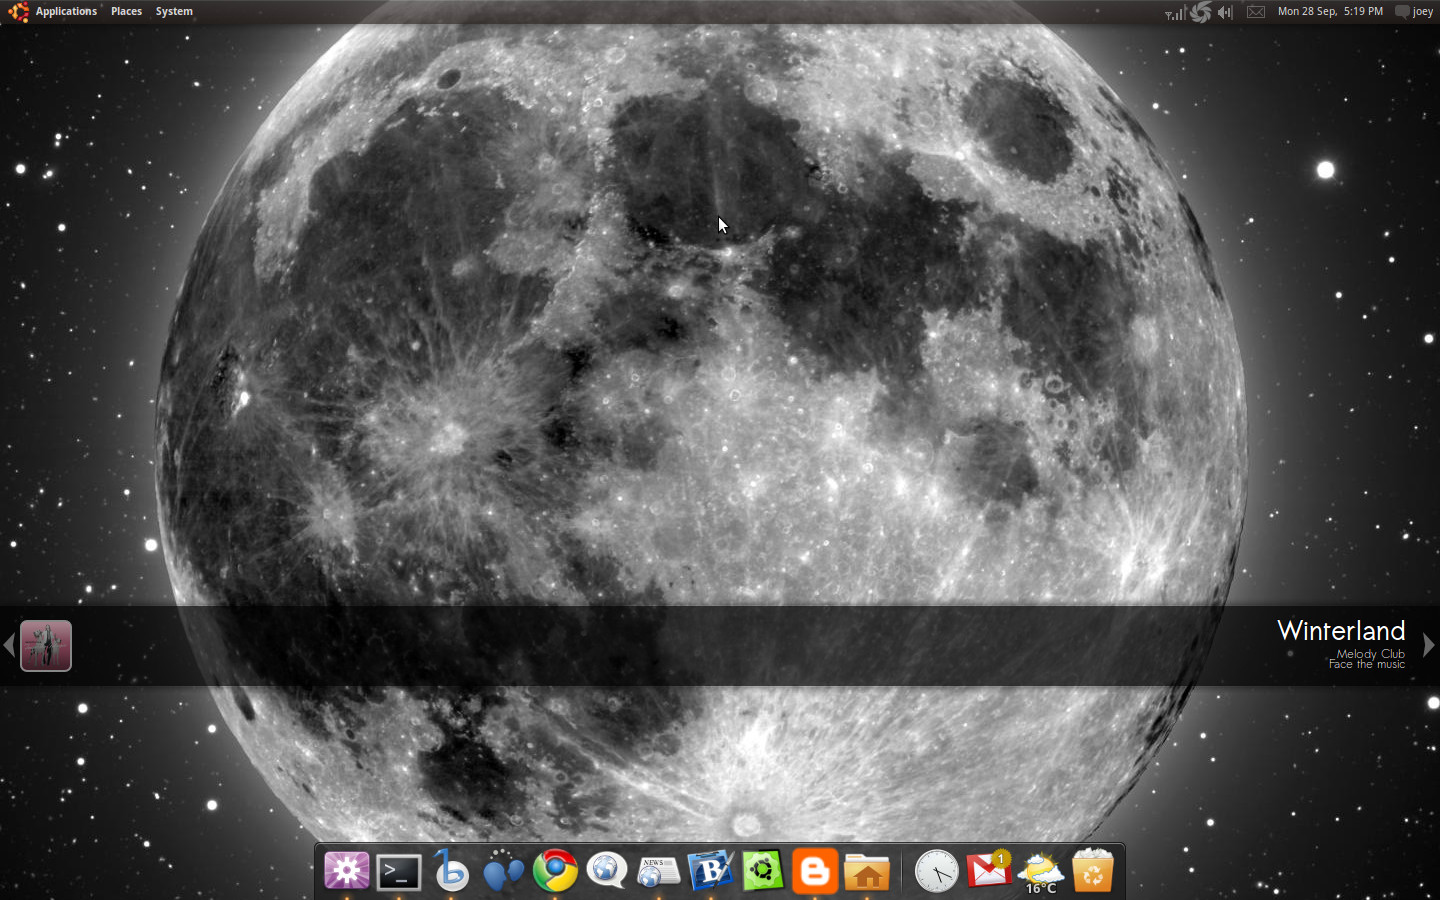Viewport: 1440px width, 900px height.
Task: Open the home folder from the dock
Action: click(x=867, y=872)
